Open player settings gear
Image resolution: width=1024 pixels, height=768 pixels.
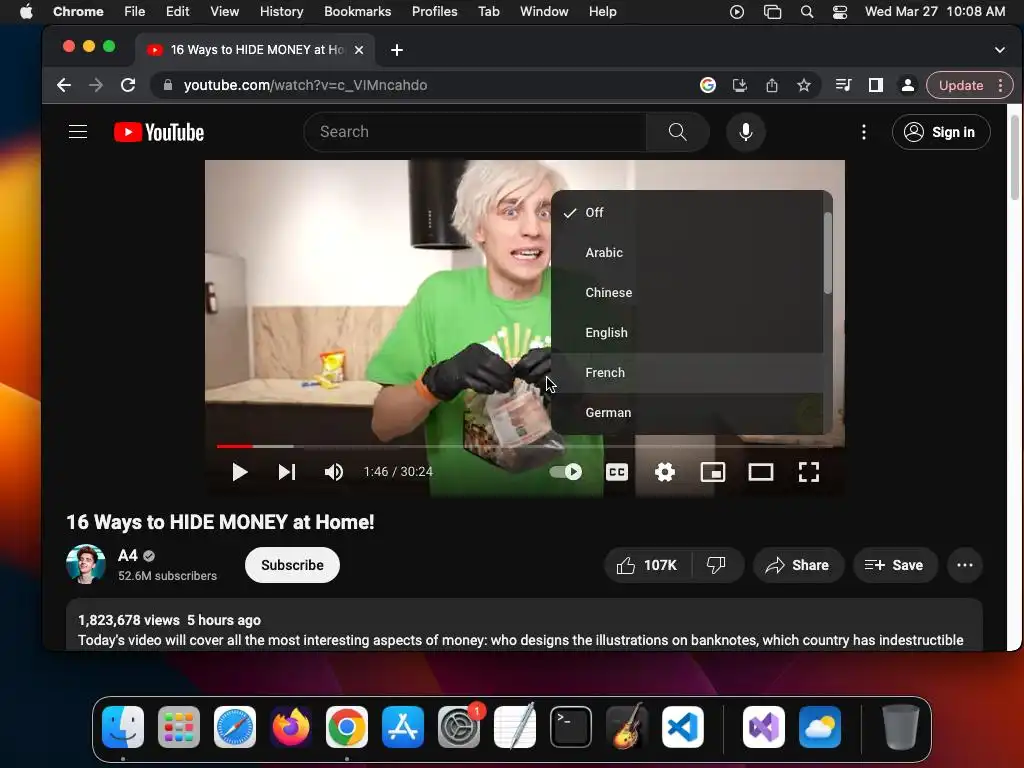click(x=664, y=472)
